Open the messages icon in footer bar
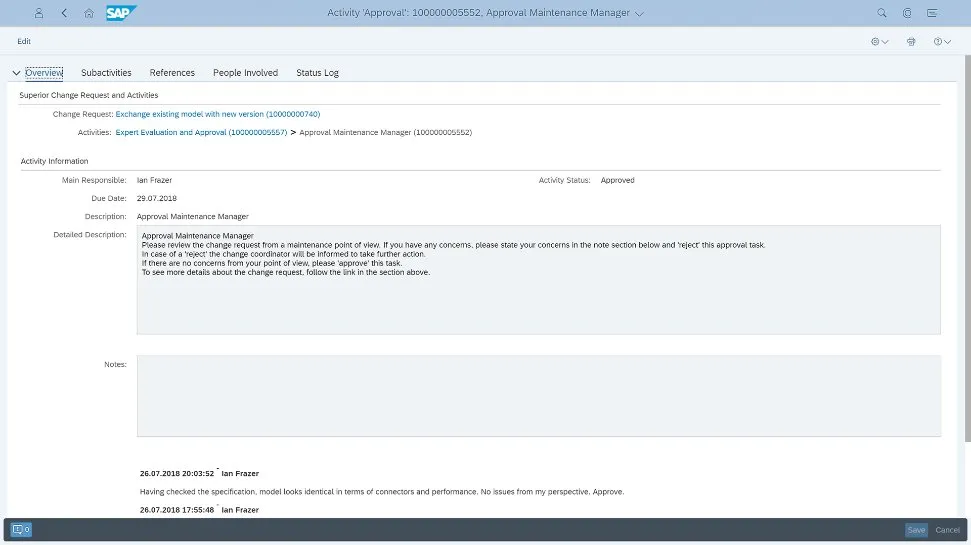The image size is (971, 545). click(x=21, y=530)
